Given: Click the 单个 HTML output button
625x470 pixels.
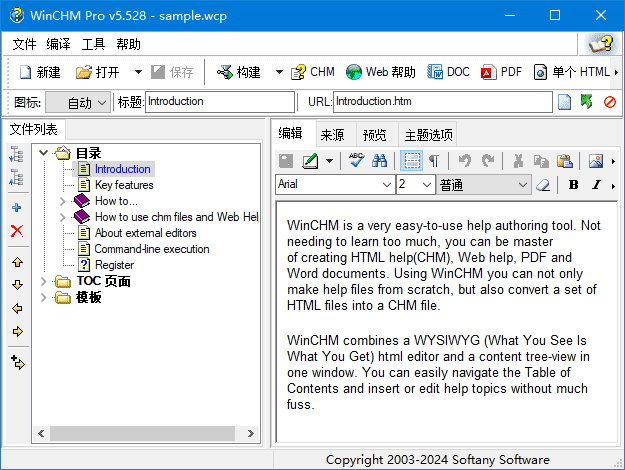Looking at the screenshot, I should point(571,72).
